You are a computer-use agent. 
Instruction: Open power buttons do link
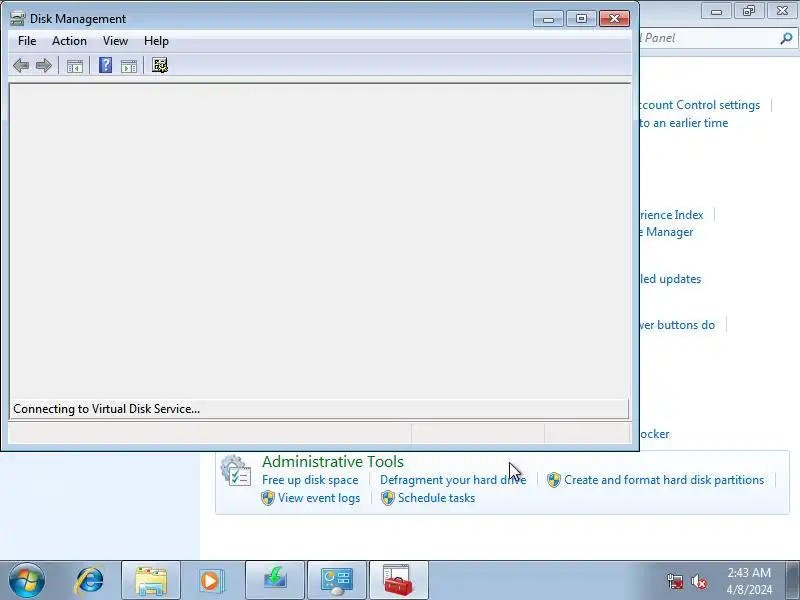(x=677, y=325)
